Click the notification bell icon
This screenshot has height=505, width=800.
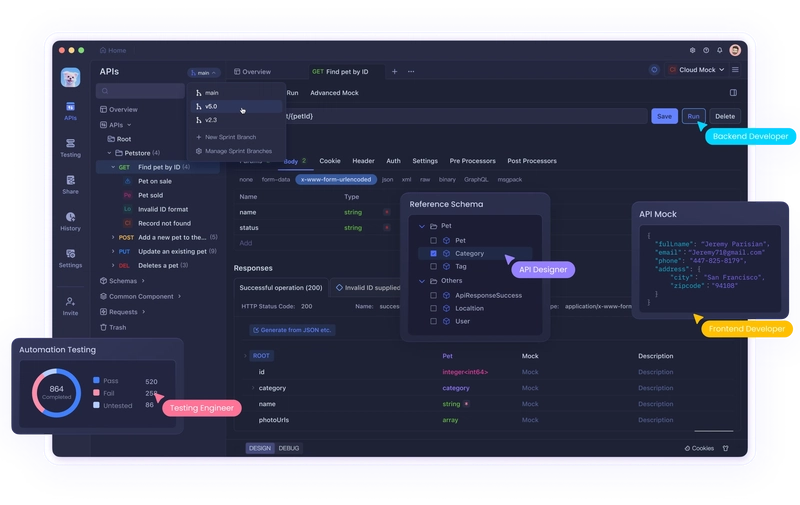719,50
